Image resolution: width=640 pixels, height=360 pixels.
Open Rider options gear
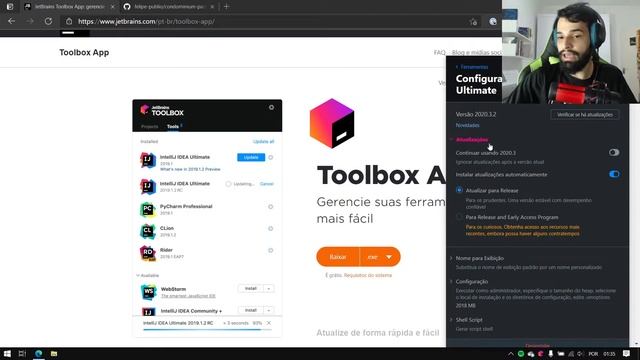tap(271, 250)
